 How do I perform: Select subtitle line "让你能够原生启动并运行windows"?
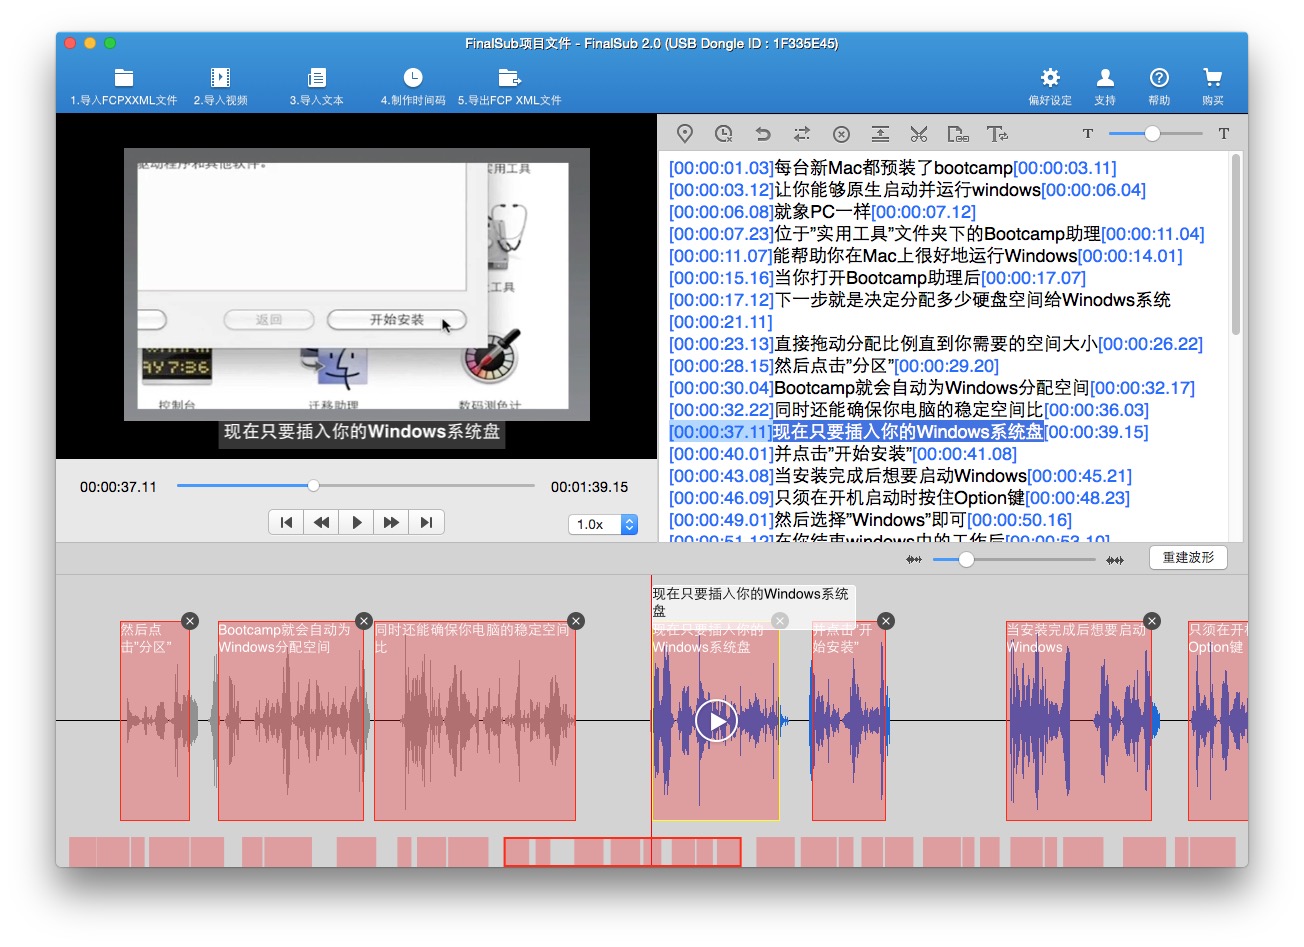pos(907,190)
